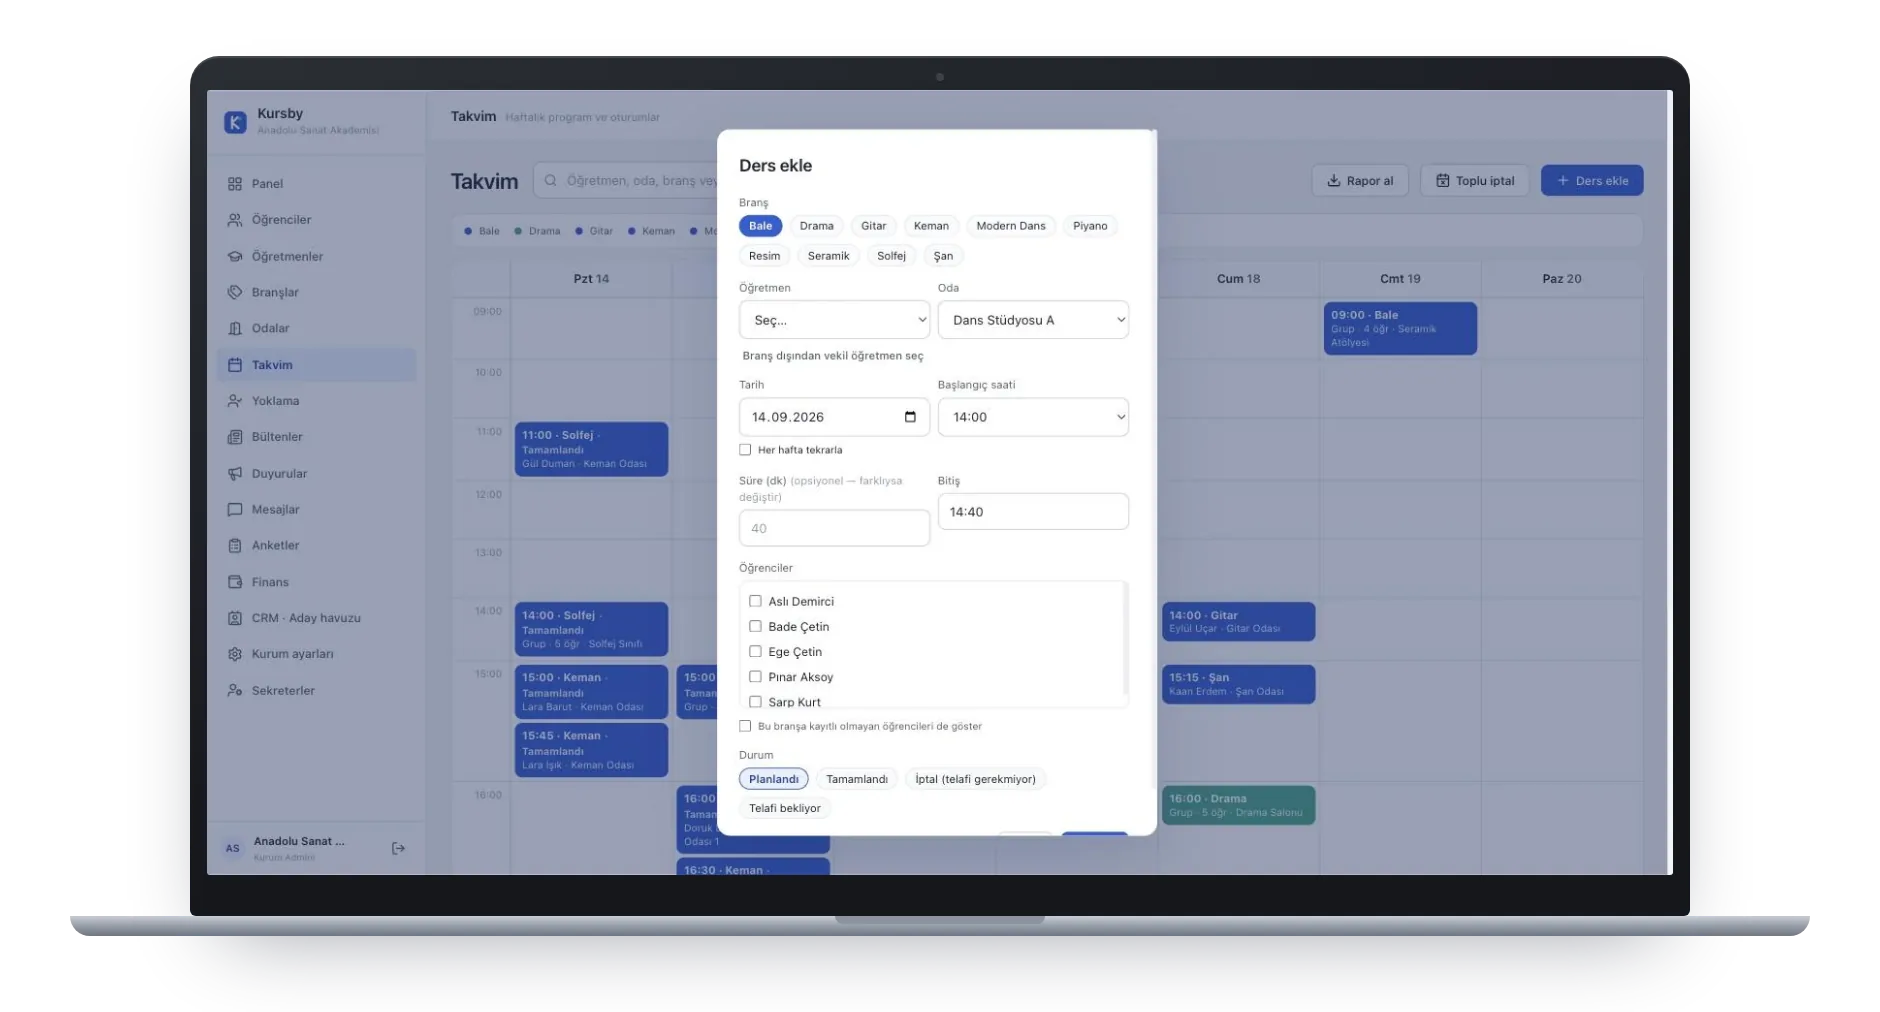
Task: Select the Drama branch chip
Action: pos(816,226)
